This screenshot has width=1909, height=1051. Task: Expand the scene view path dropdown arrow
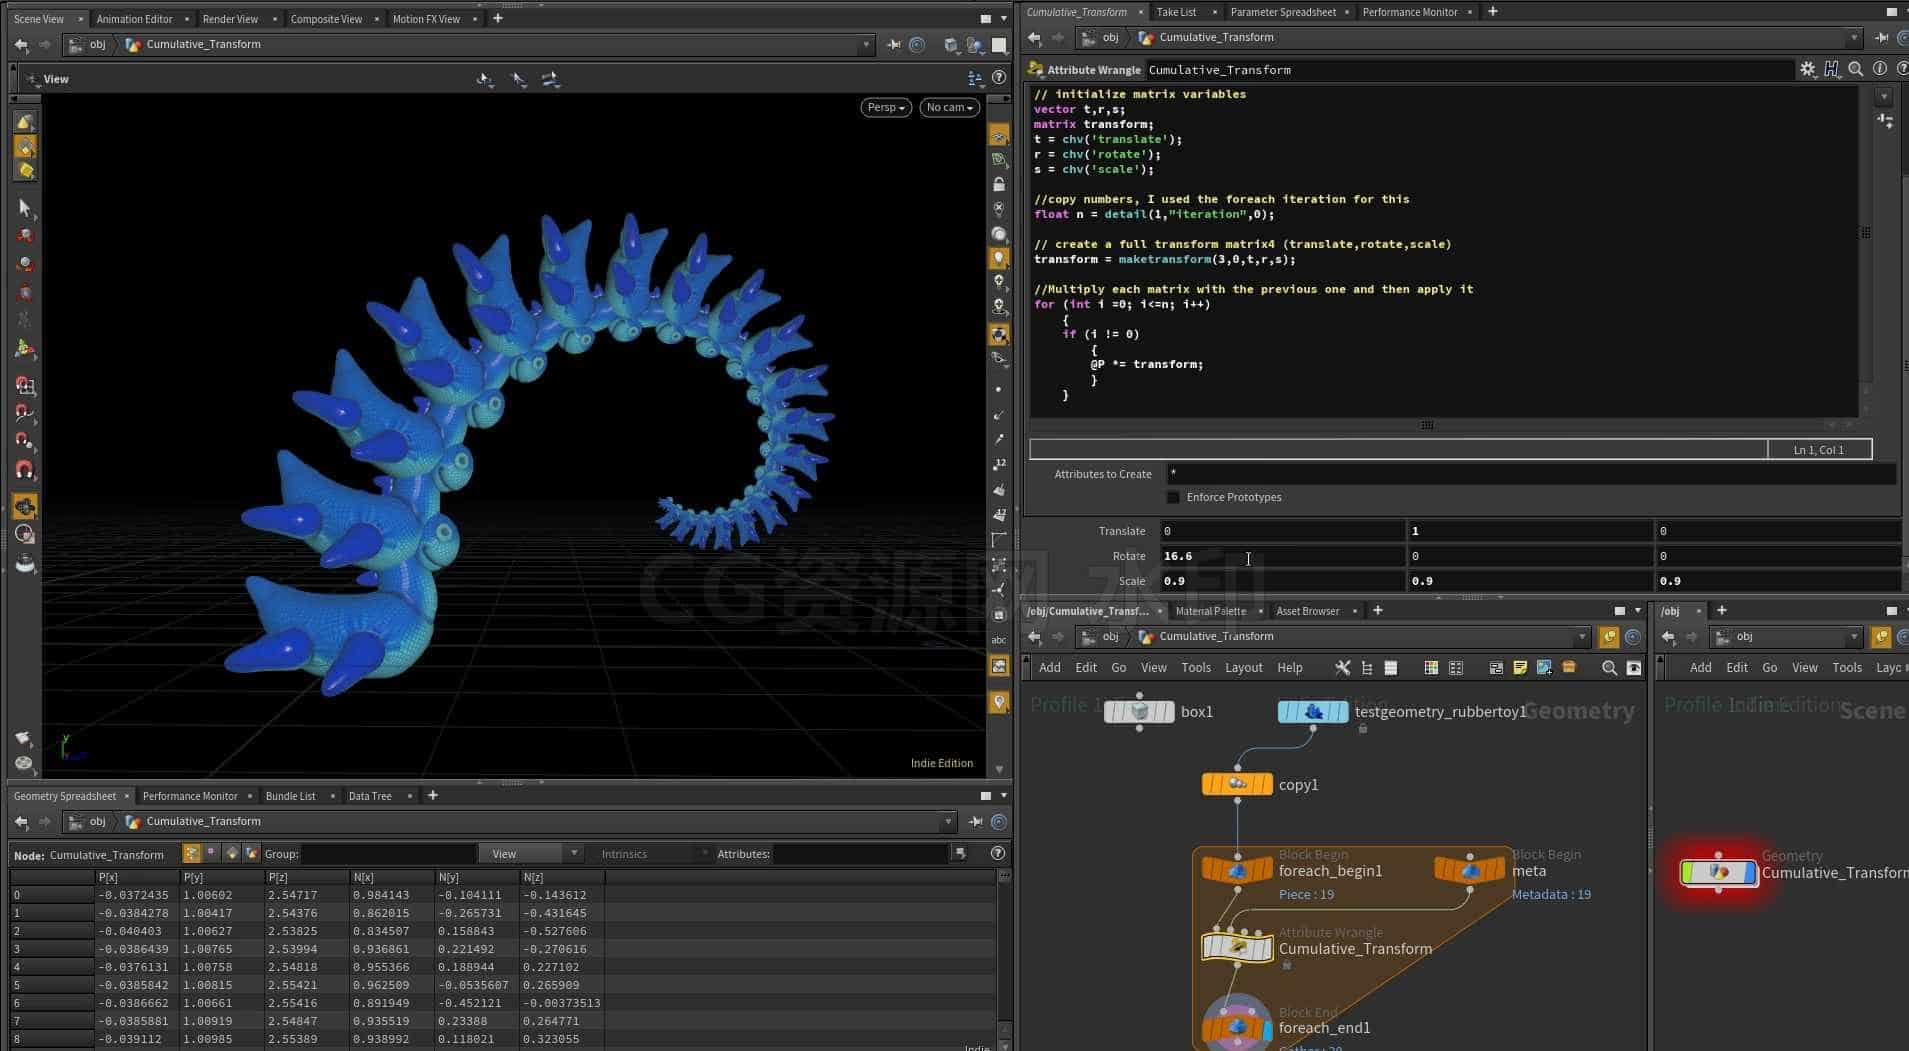click(x=866, y=44)
